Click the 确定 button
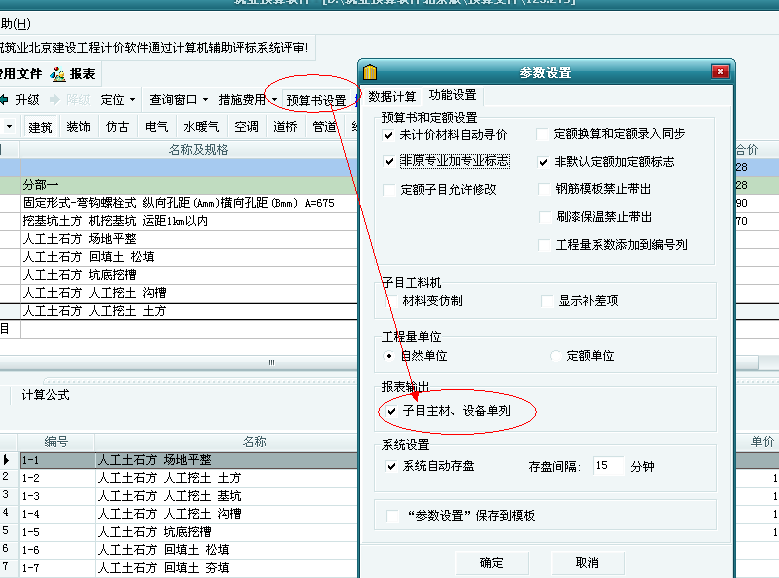 click(x=491, y=563)
